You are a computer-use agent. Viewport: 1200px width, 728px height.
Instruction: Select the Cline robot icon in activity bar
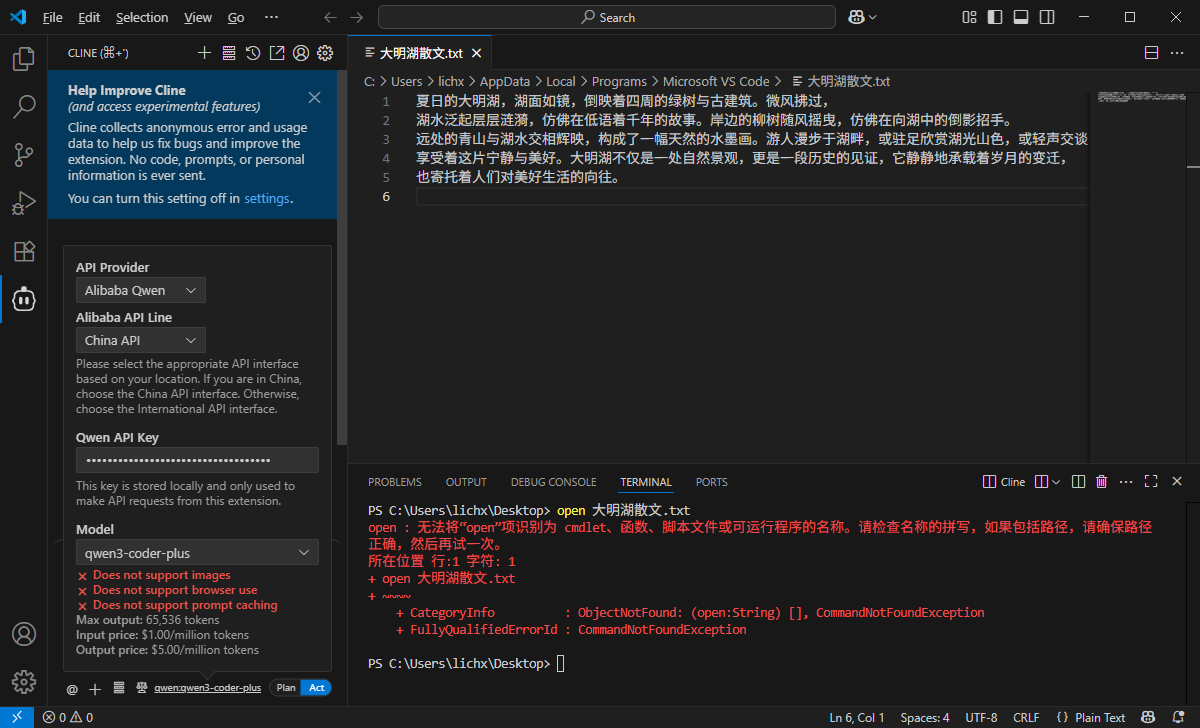(x=23, y=298)
